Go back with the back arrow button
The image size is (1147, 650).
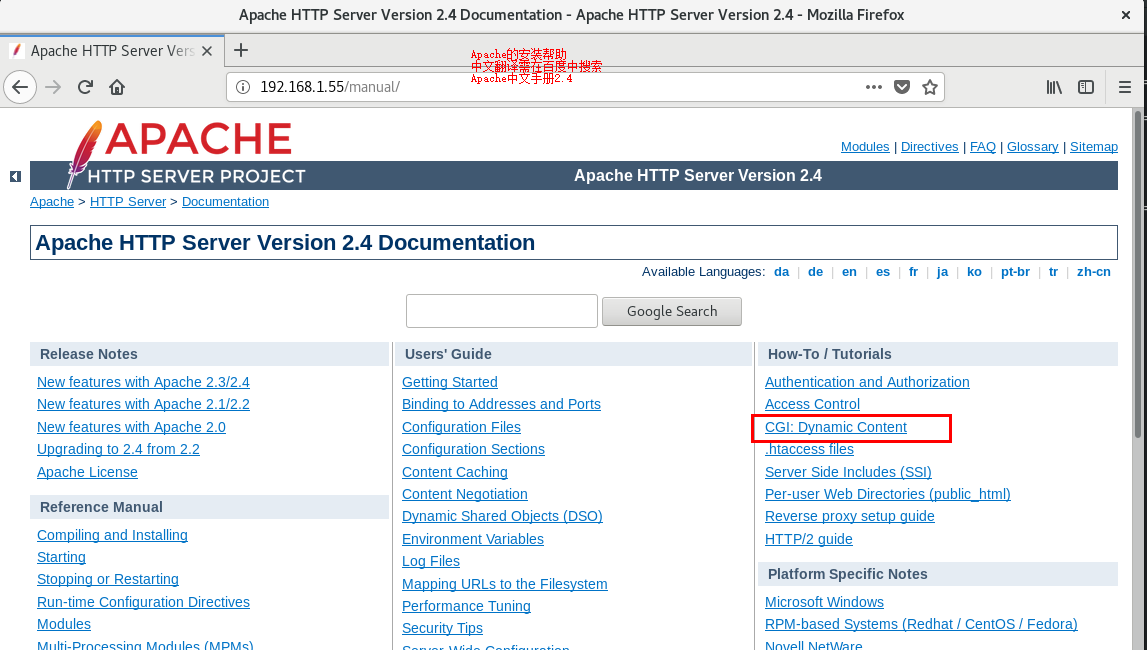pyautogui.click(x=20, y=87)
